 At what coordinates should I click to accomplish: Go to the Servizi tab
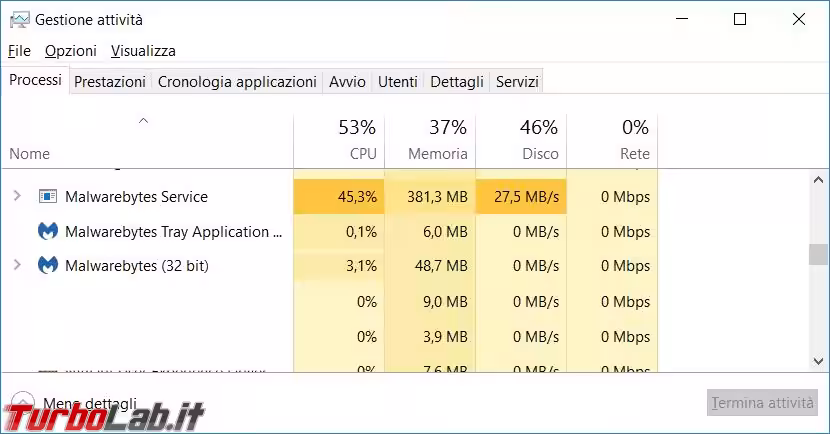[x=517, y=82]
